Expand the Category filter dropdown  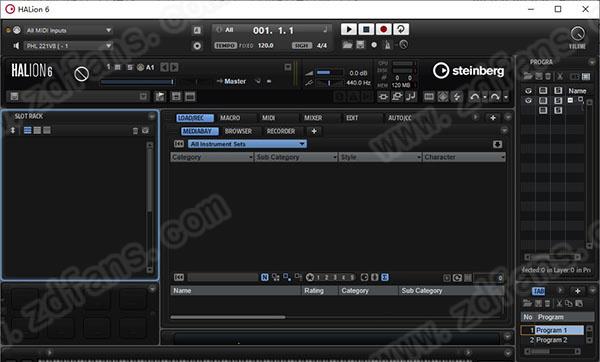(212, 157)
